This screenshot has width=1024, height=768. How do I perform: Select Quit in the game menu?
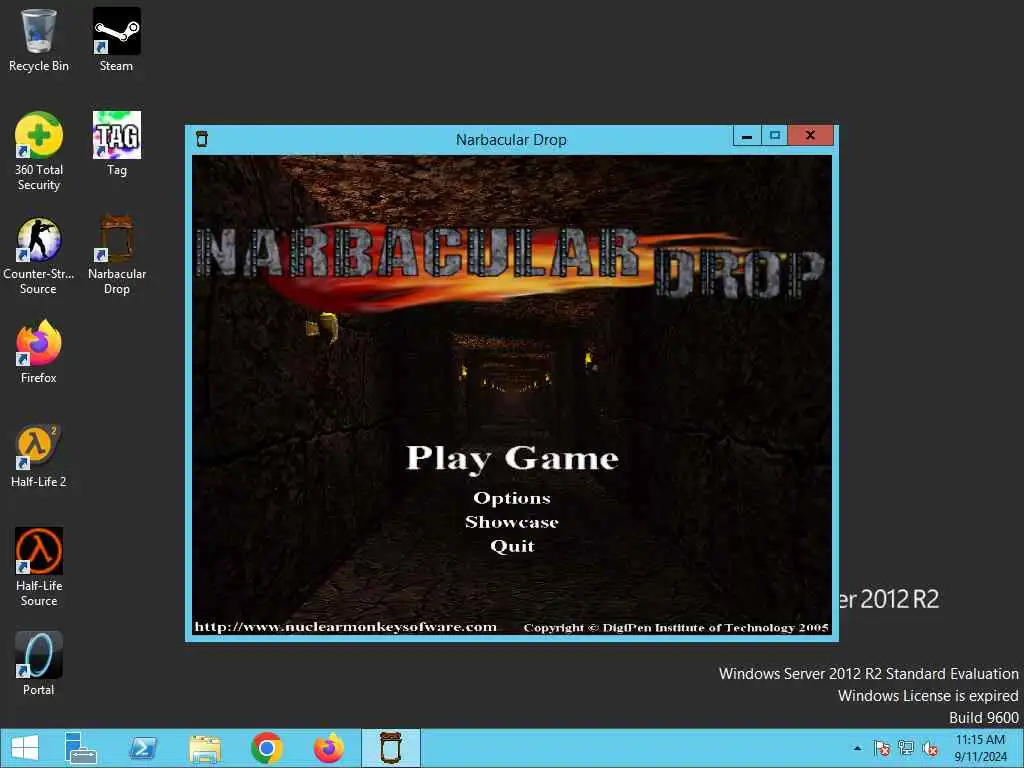pyautogui.click(x=513, y=547)
